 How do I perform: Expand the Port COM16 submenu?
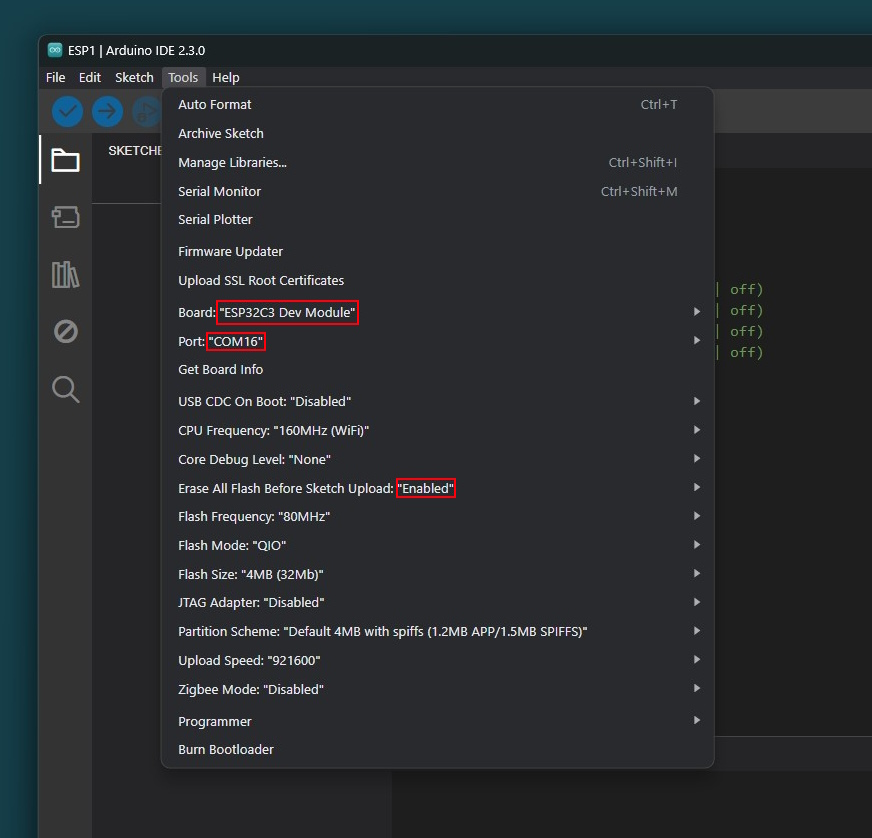tap(437, 341)
